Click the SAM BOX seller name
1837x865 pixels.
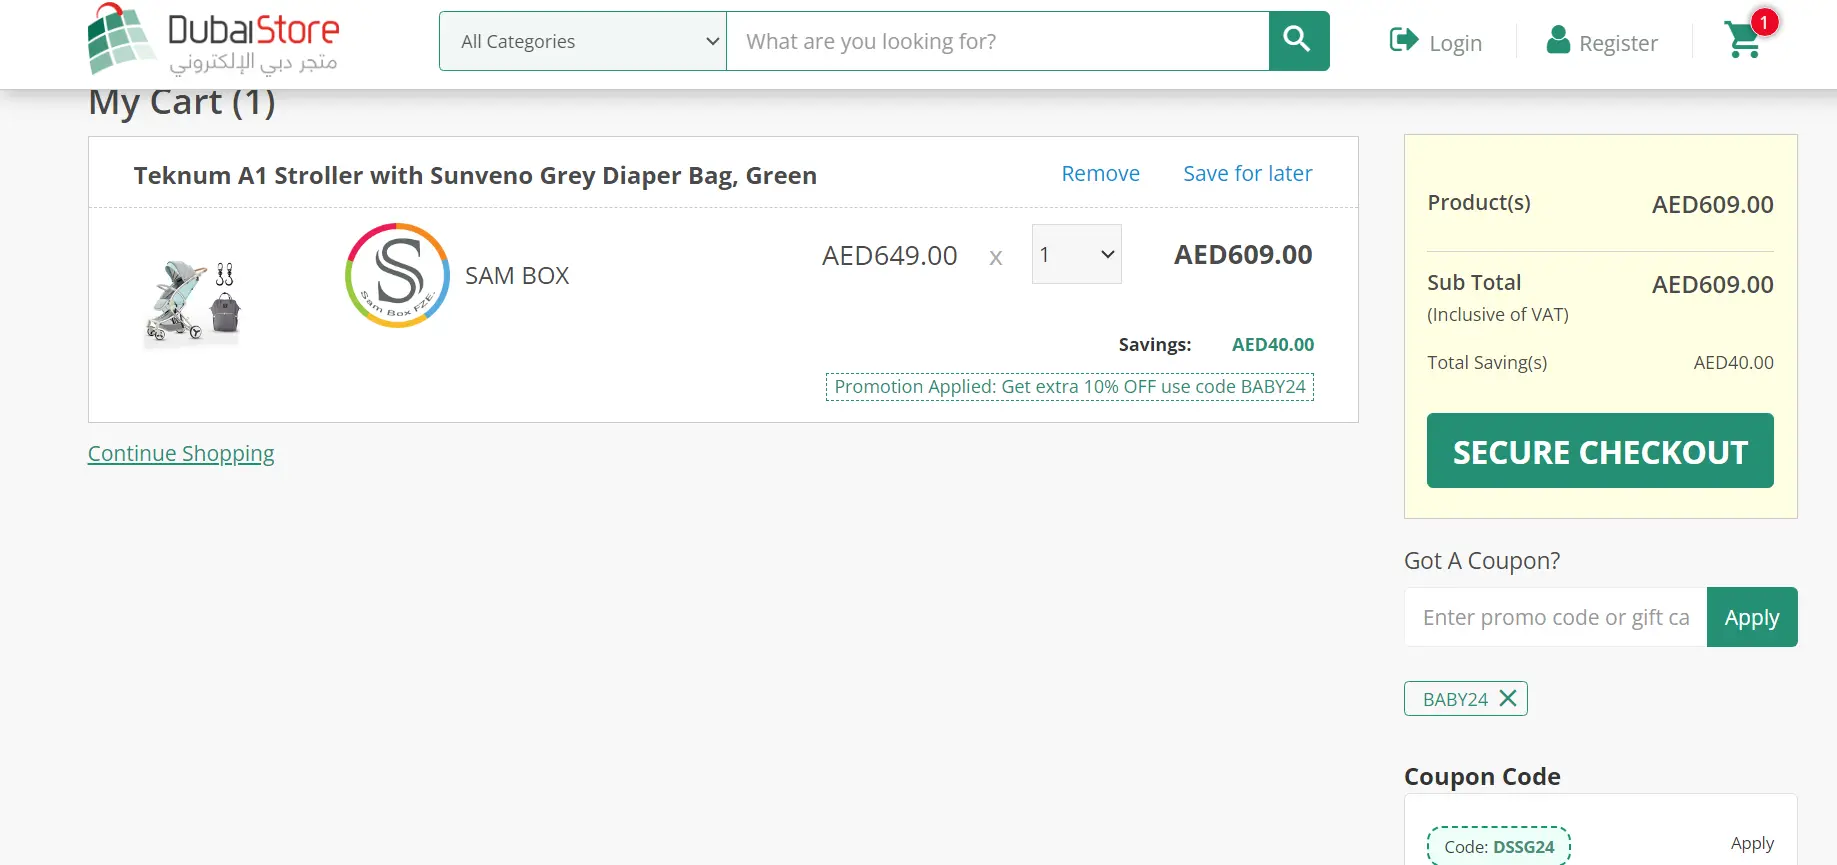coord(517,276)
